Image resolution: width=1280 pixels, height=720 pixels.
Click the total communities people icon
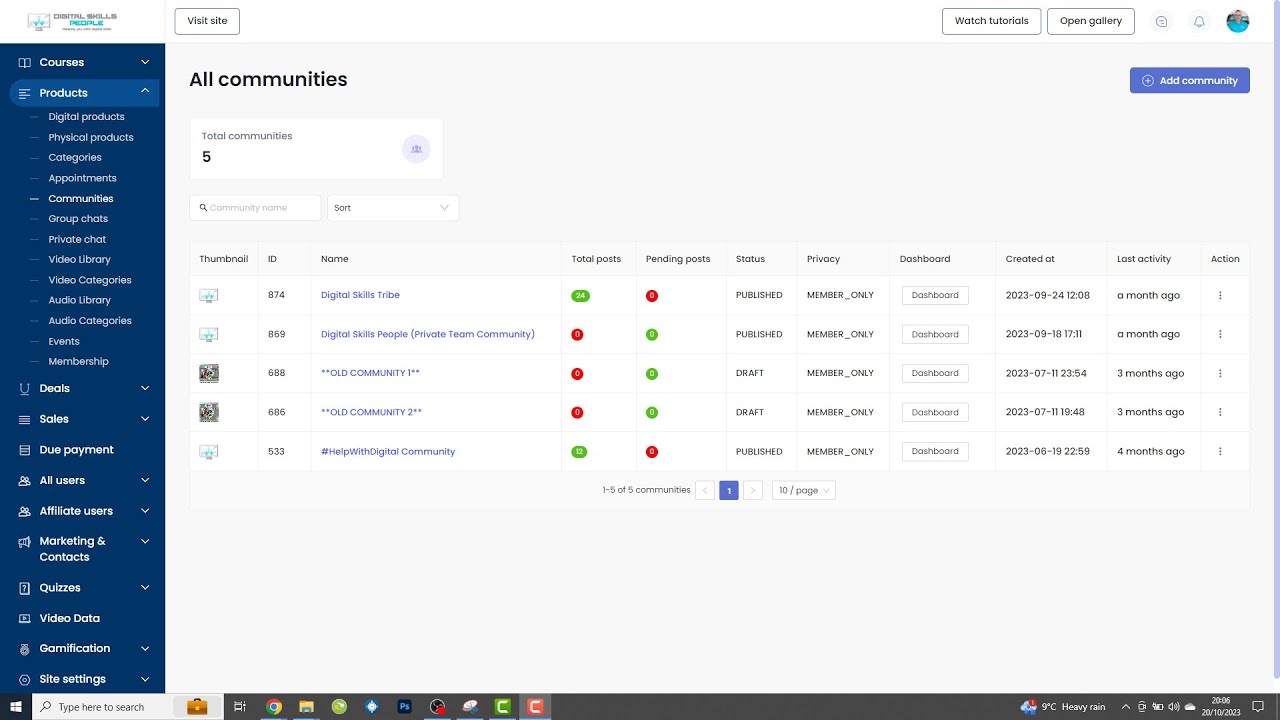pyautogui.click(x=416, y=149)
